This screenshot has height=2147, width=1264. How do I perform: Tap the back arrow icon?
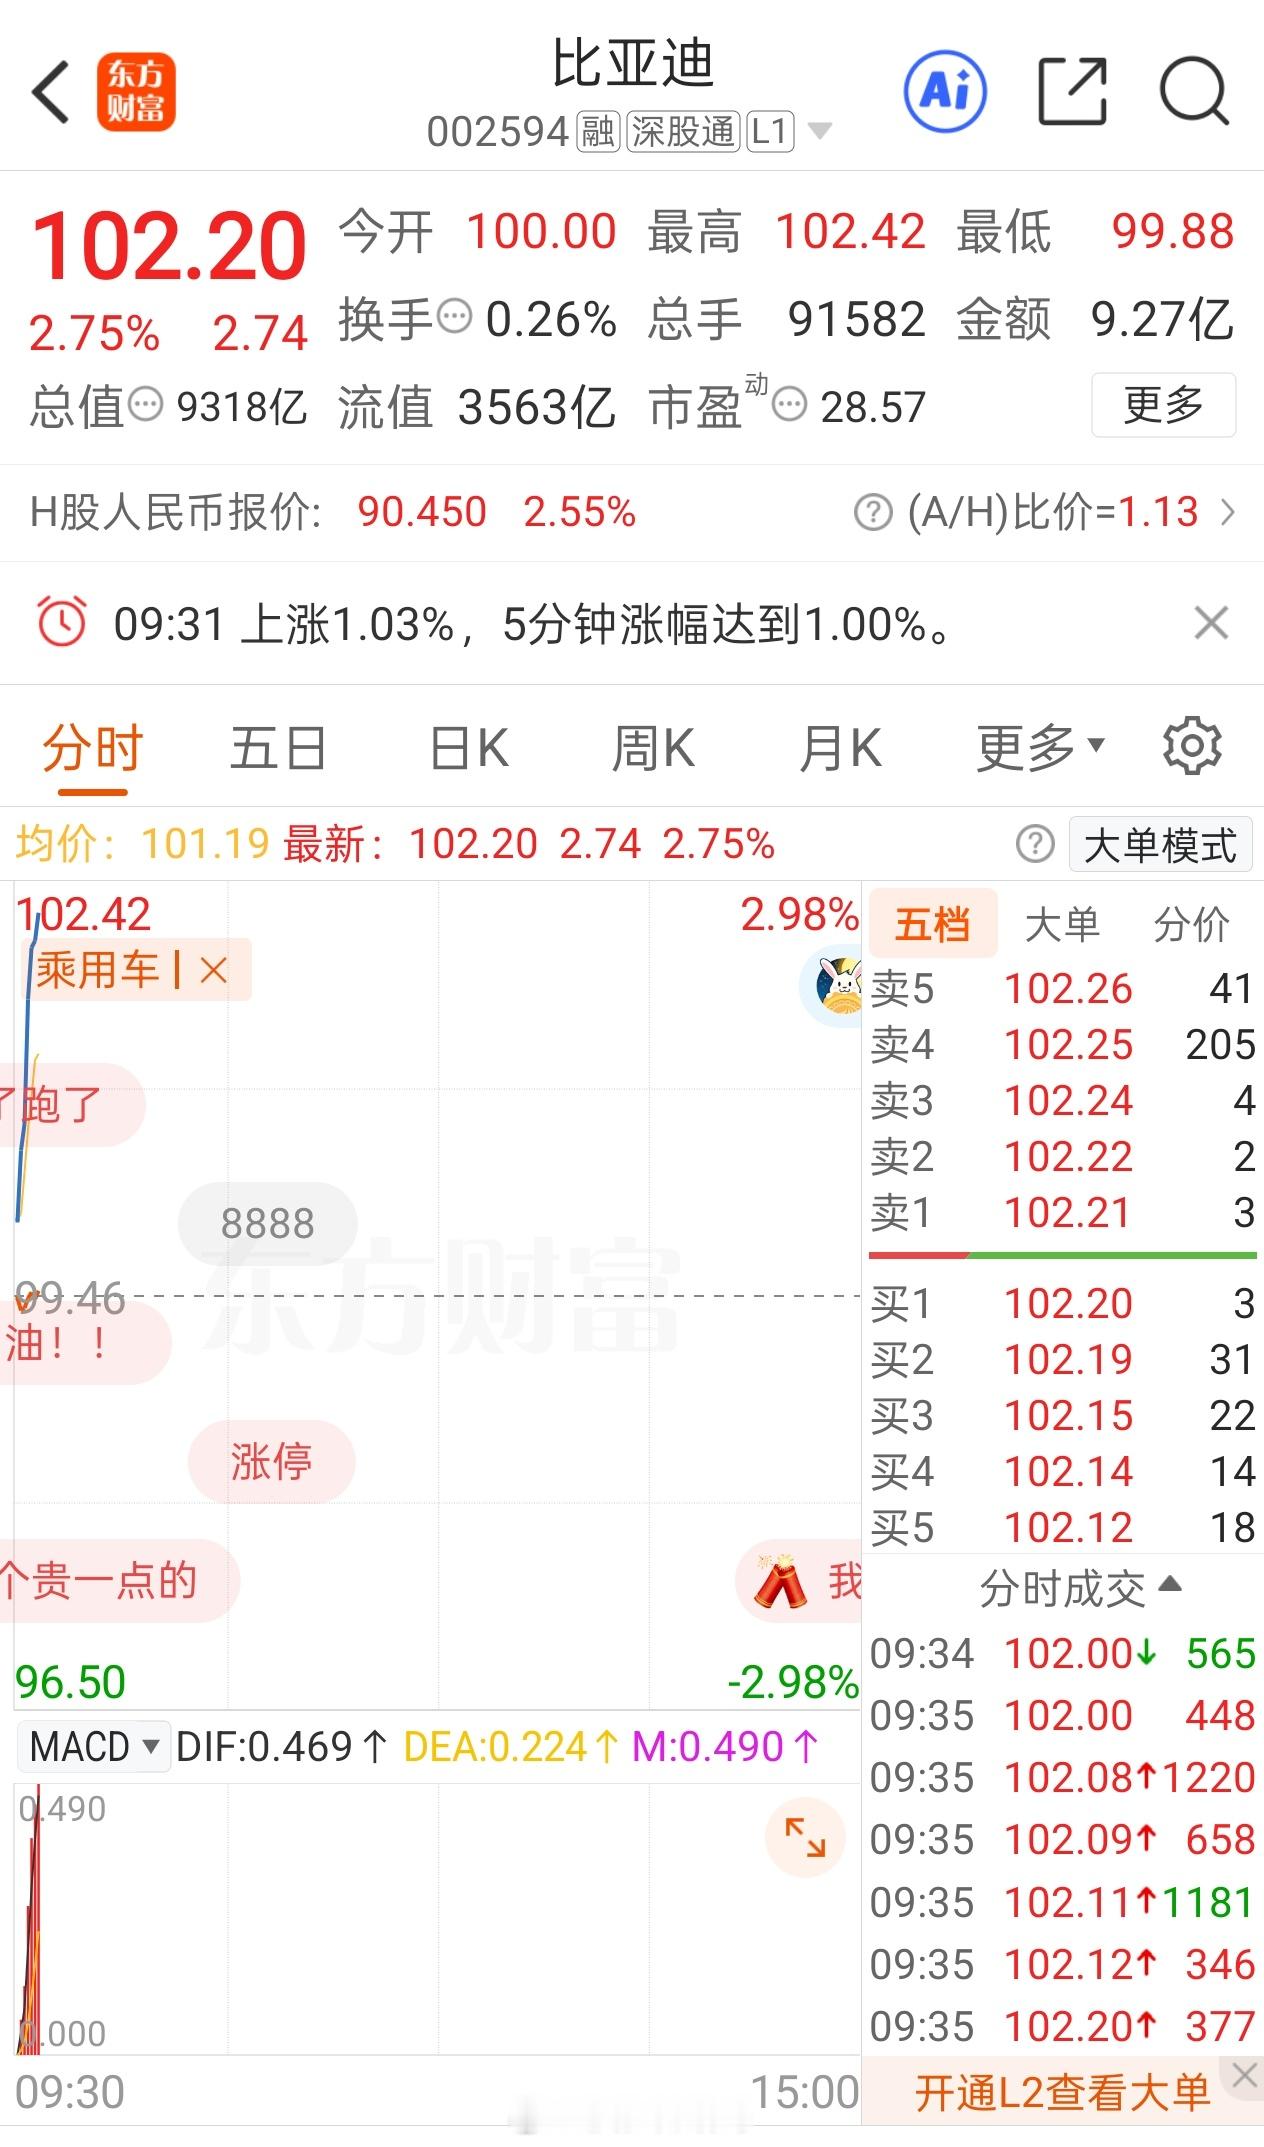[51, 92]
